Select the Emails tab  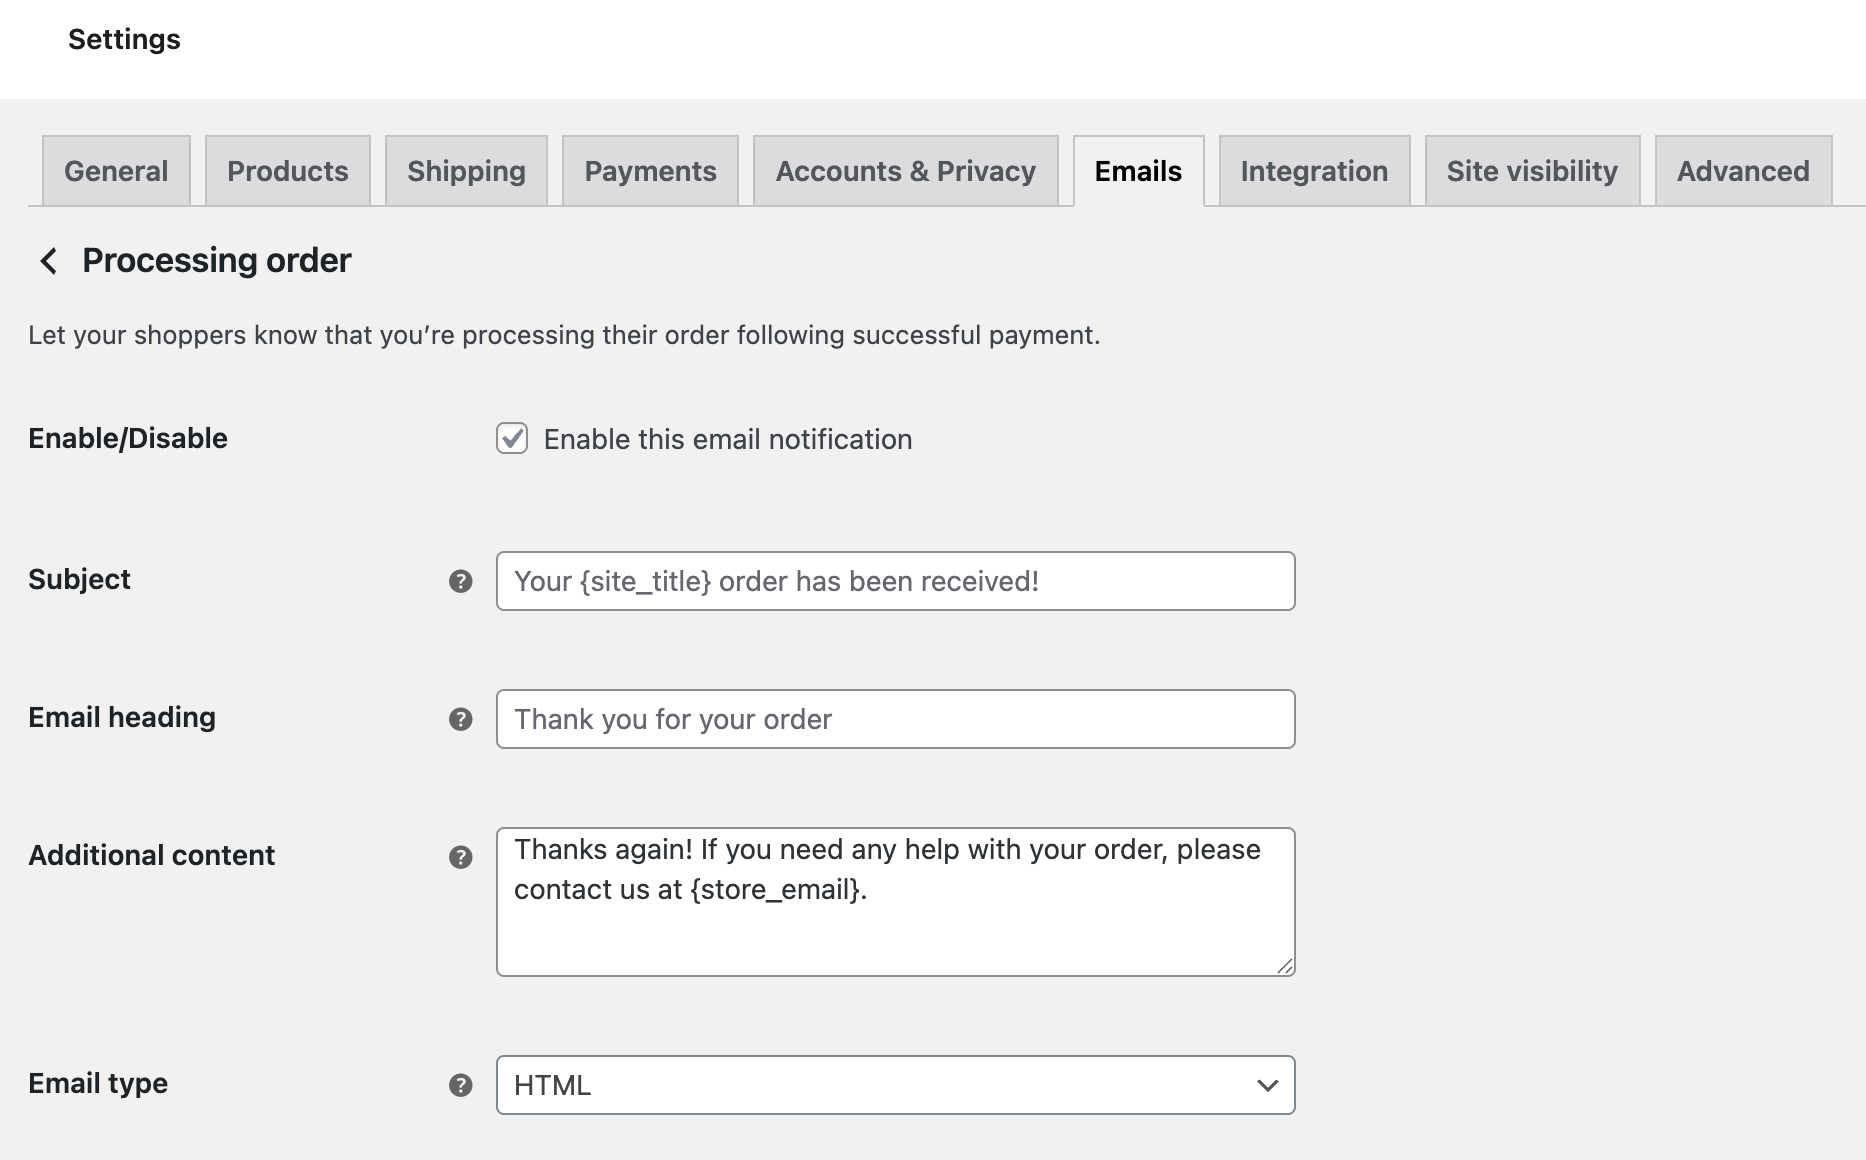(1137, 171)
